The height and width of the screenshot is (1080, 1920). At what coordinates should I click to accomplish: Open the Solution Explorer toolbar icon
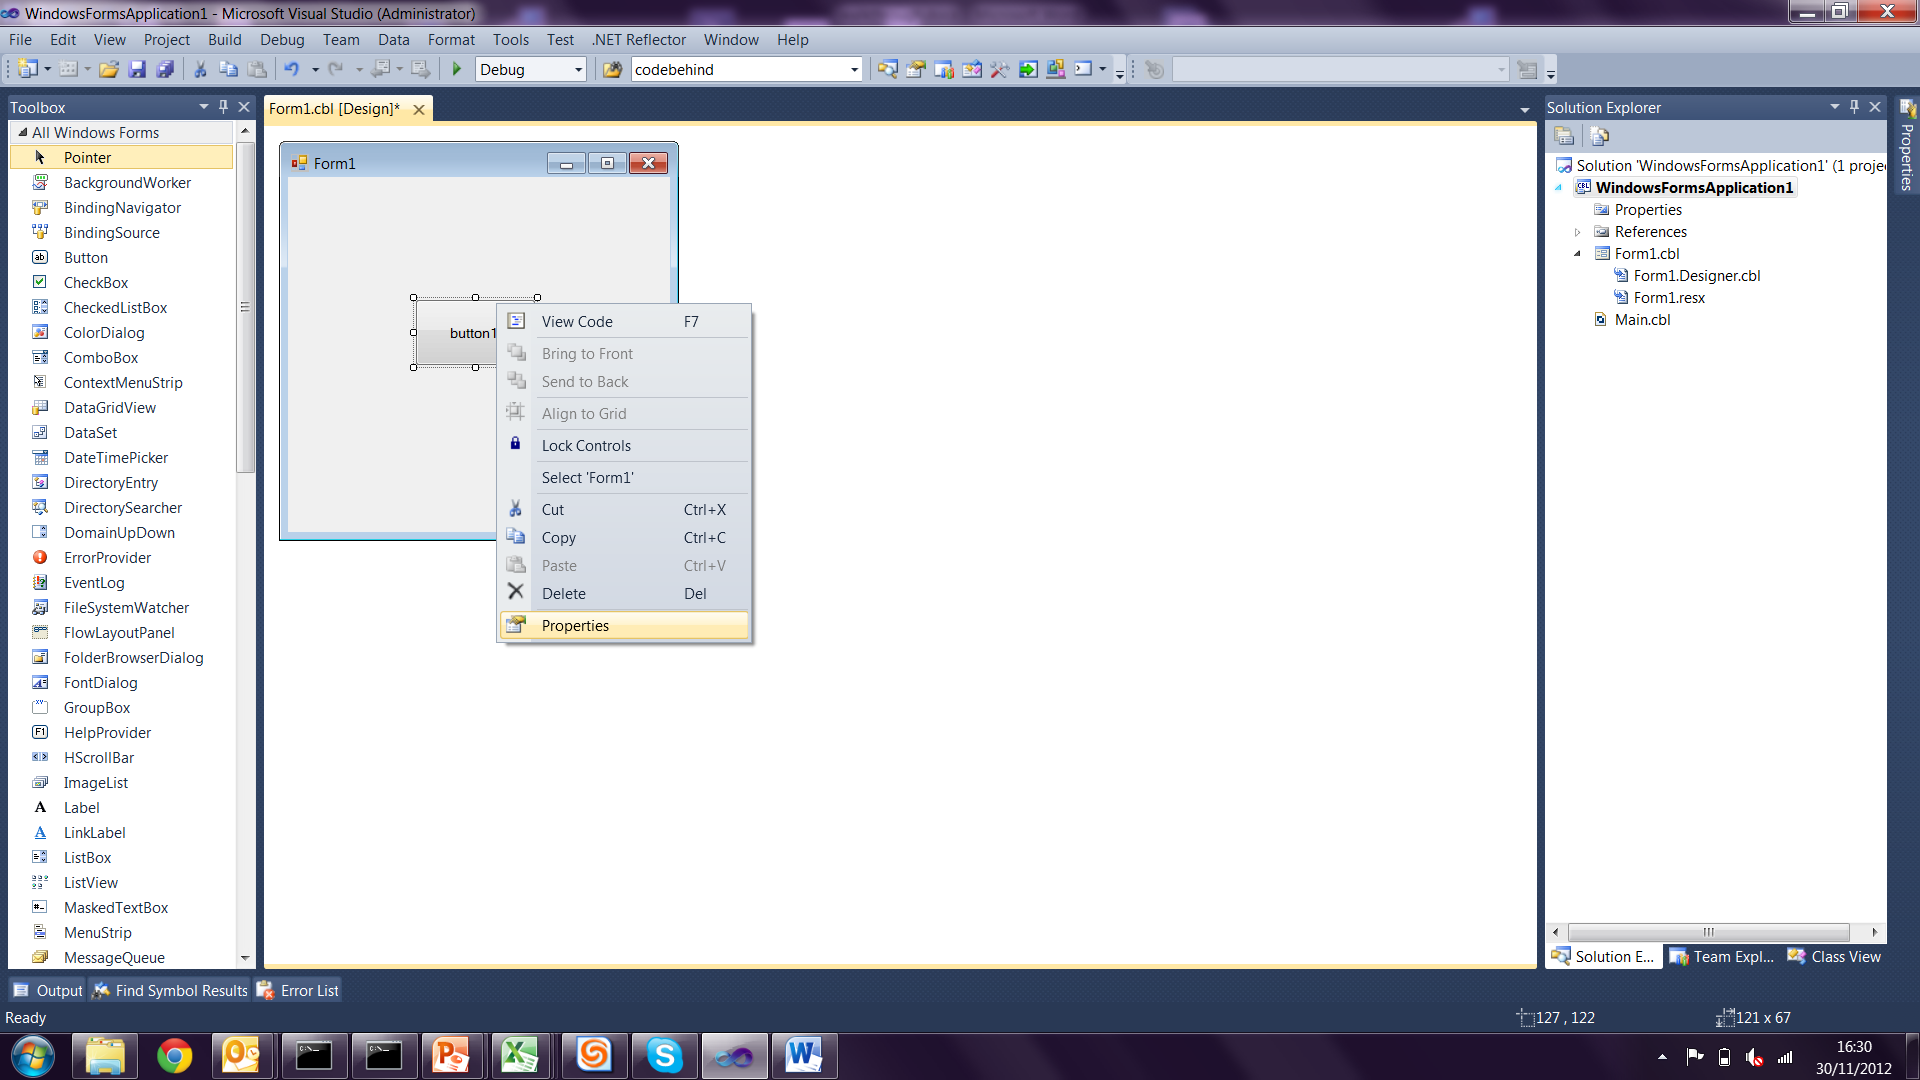coord(887,69)
